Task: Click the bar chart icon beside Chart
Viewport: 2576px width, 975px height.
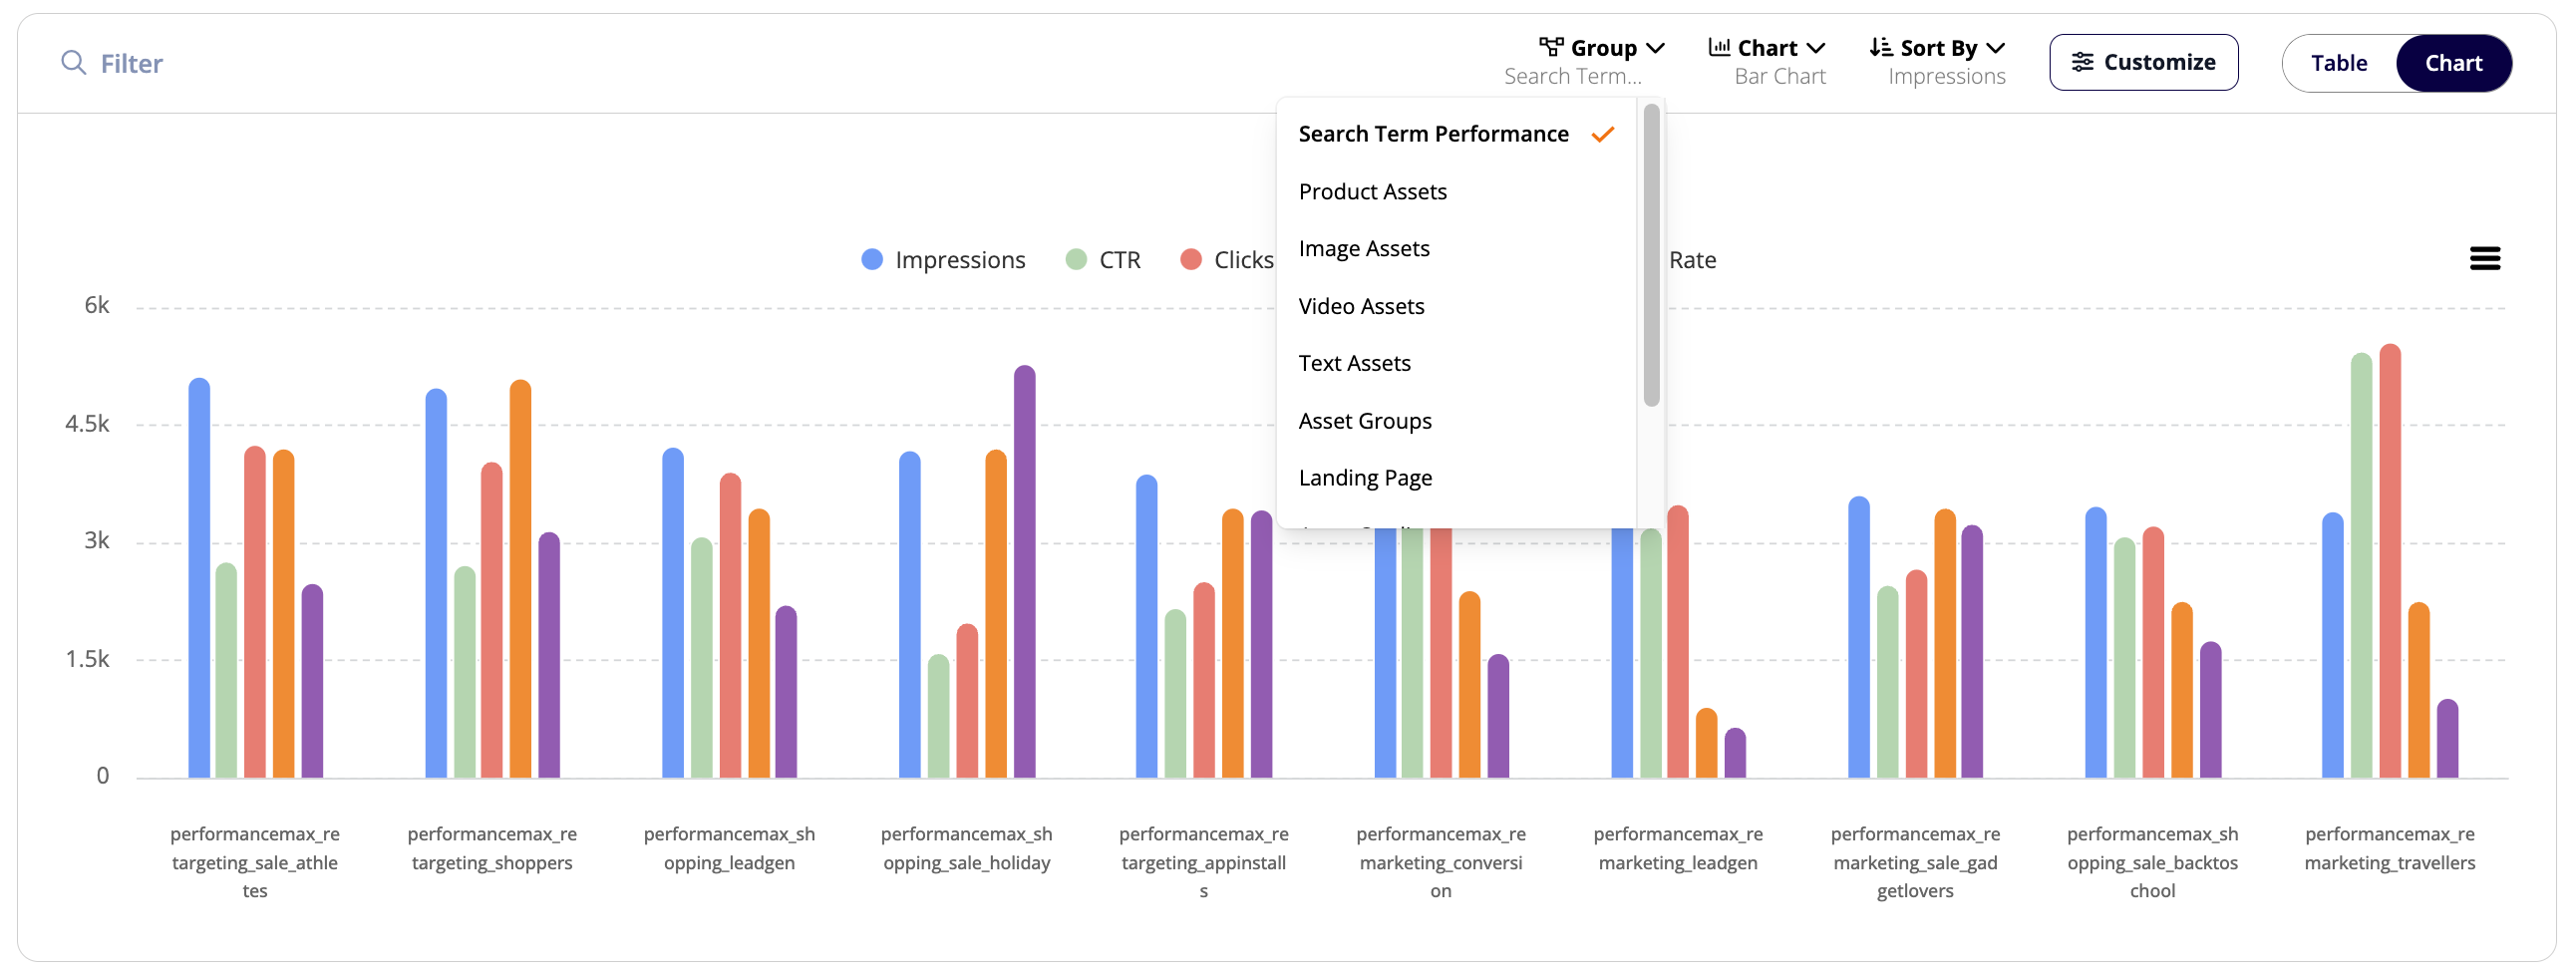Action: point(1719,47)
